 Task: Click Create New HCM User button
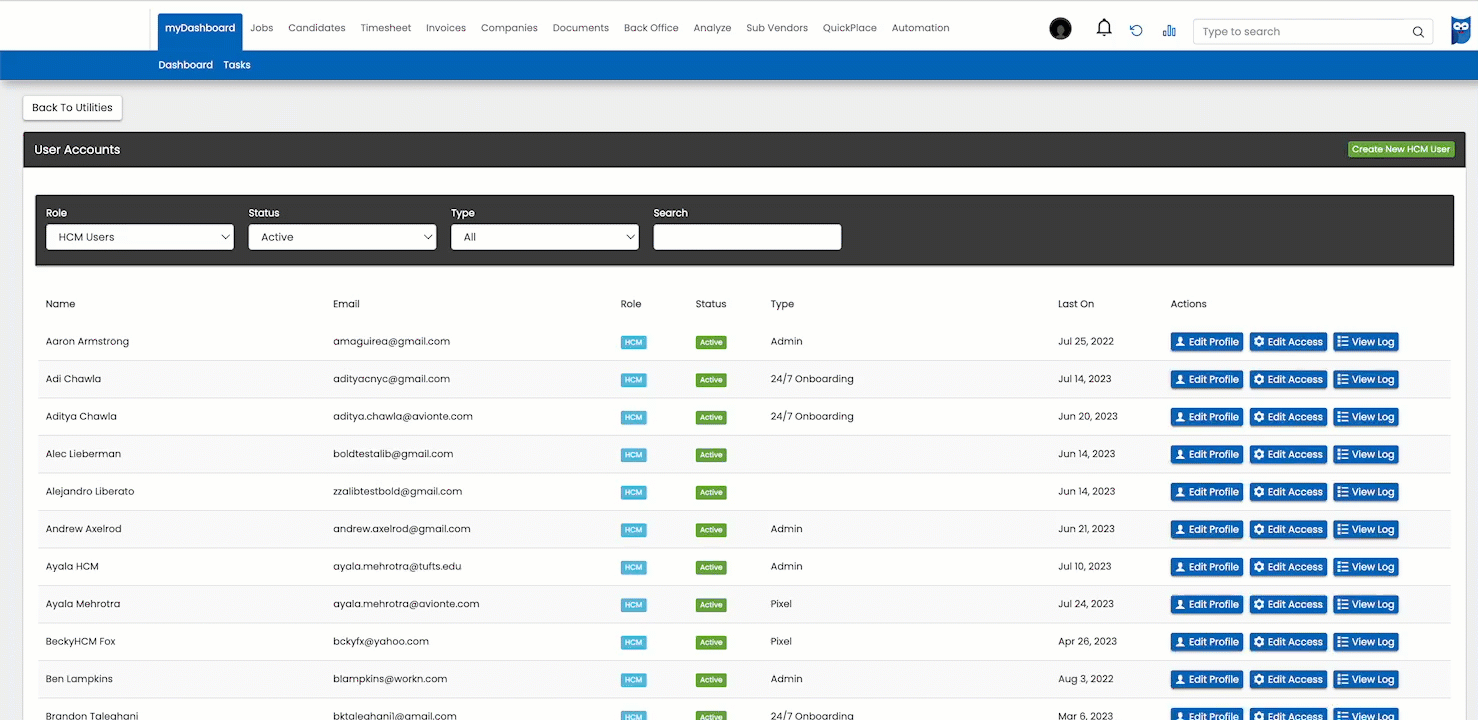[x=1401, y=149]
